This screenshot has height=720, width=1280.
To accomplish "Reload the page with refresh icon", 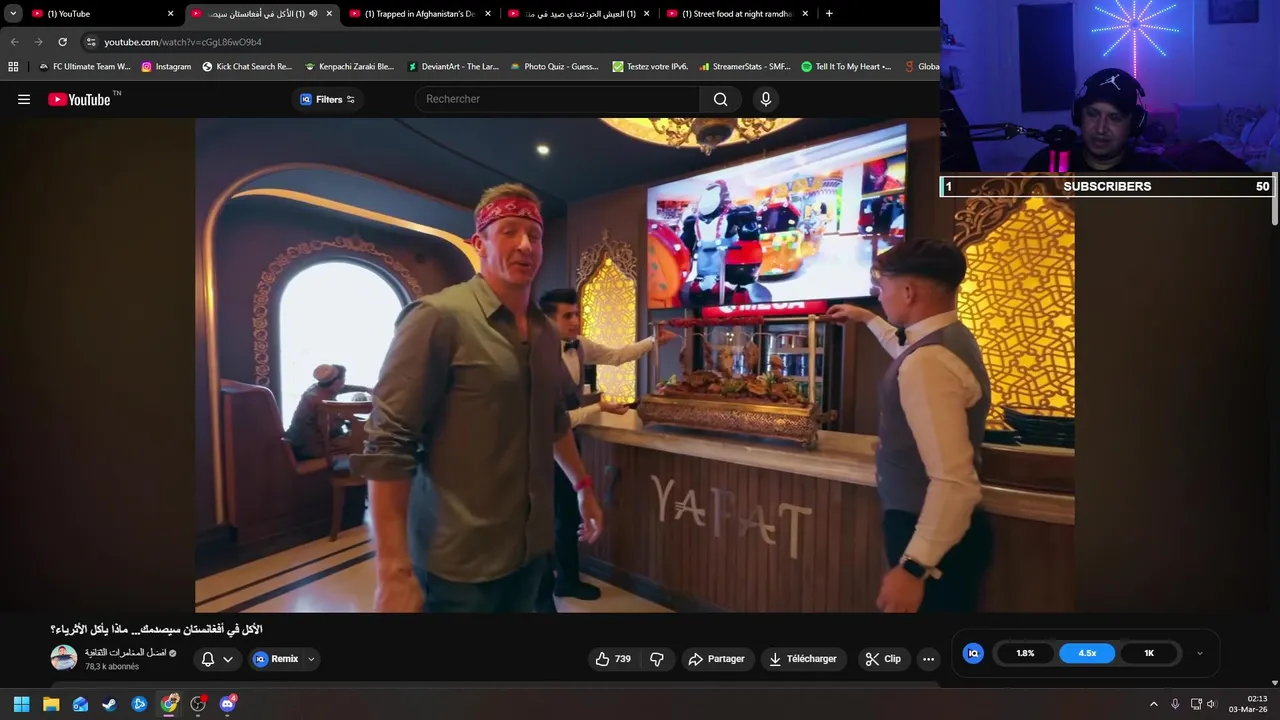I will [x=62, y=42].
